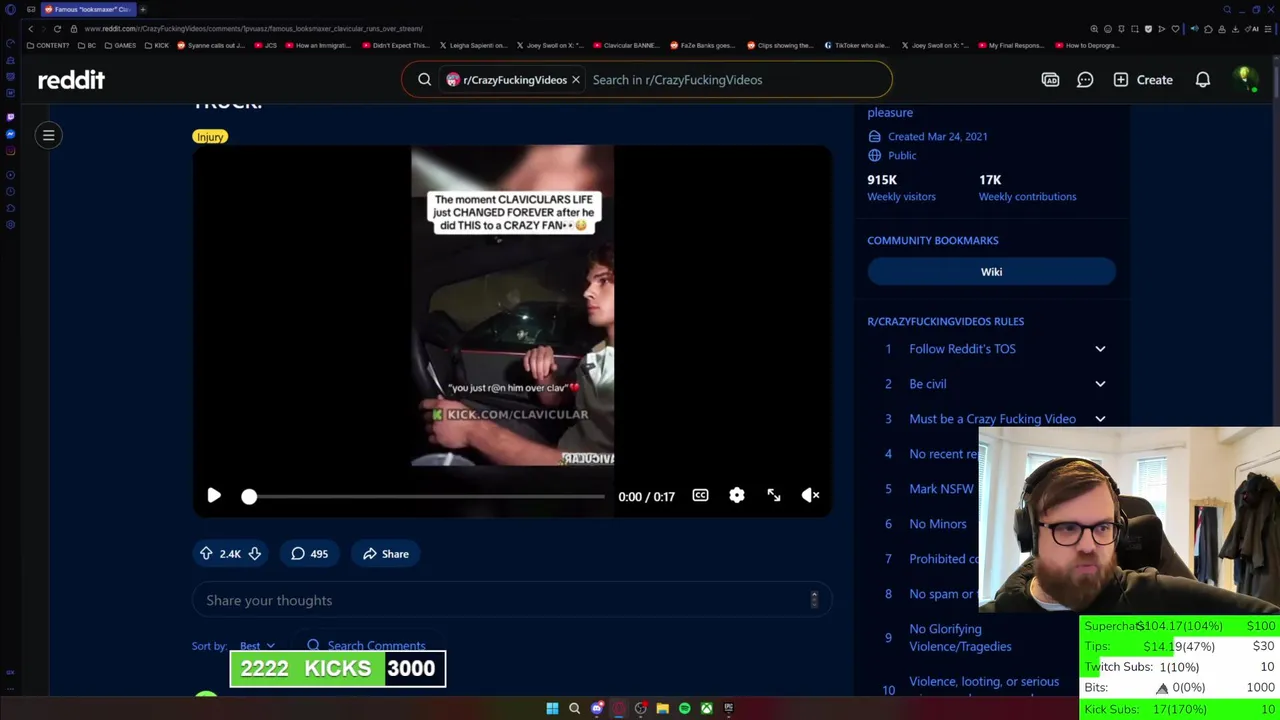Viewport: 1280px width, 720px height.
Task: Click the video thumbnail area
Action: pyautogui.click(x=512, y=306)
